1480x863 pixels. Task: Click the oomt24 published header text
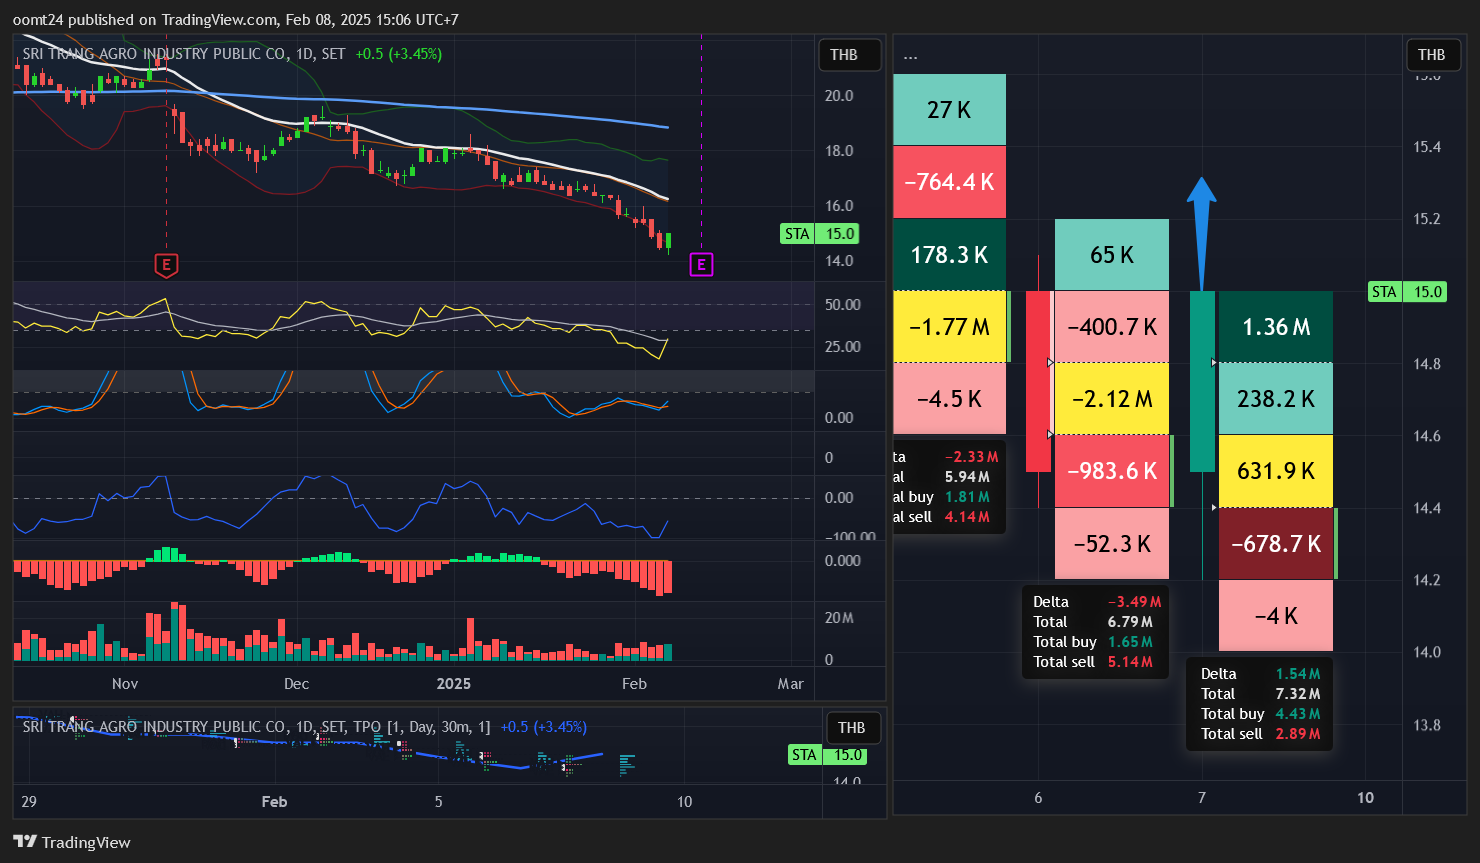click(236, 19)
